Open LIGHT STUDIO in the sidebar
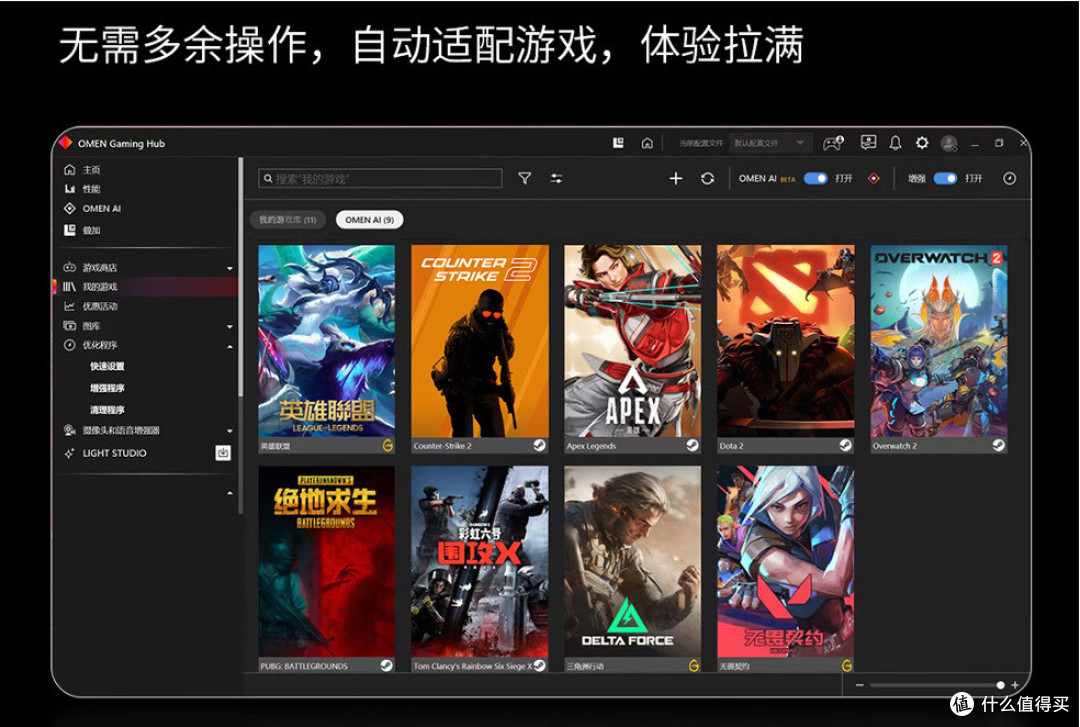 coord(105,453)
